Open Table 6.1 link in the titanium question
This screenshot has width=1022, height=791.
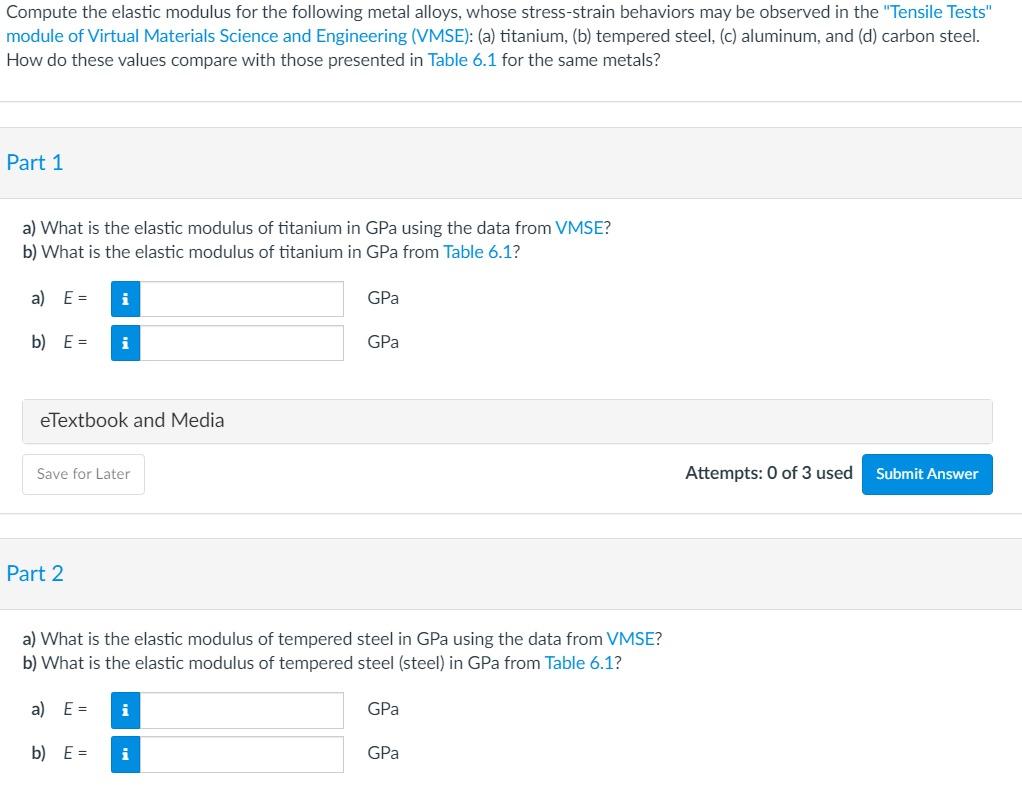point(479,251)
